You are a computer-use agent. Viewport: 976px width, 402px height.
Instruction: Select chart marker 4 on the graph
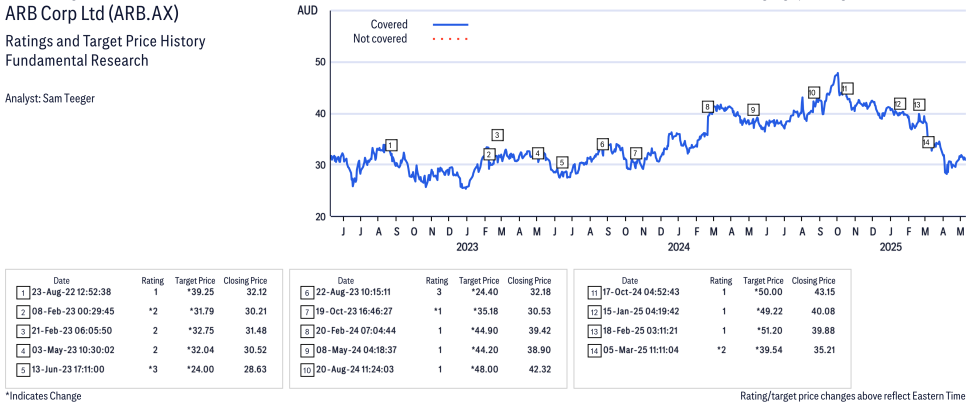tap(538, 153)
